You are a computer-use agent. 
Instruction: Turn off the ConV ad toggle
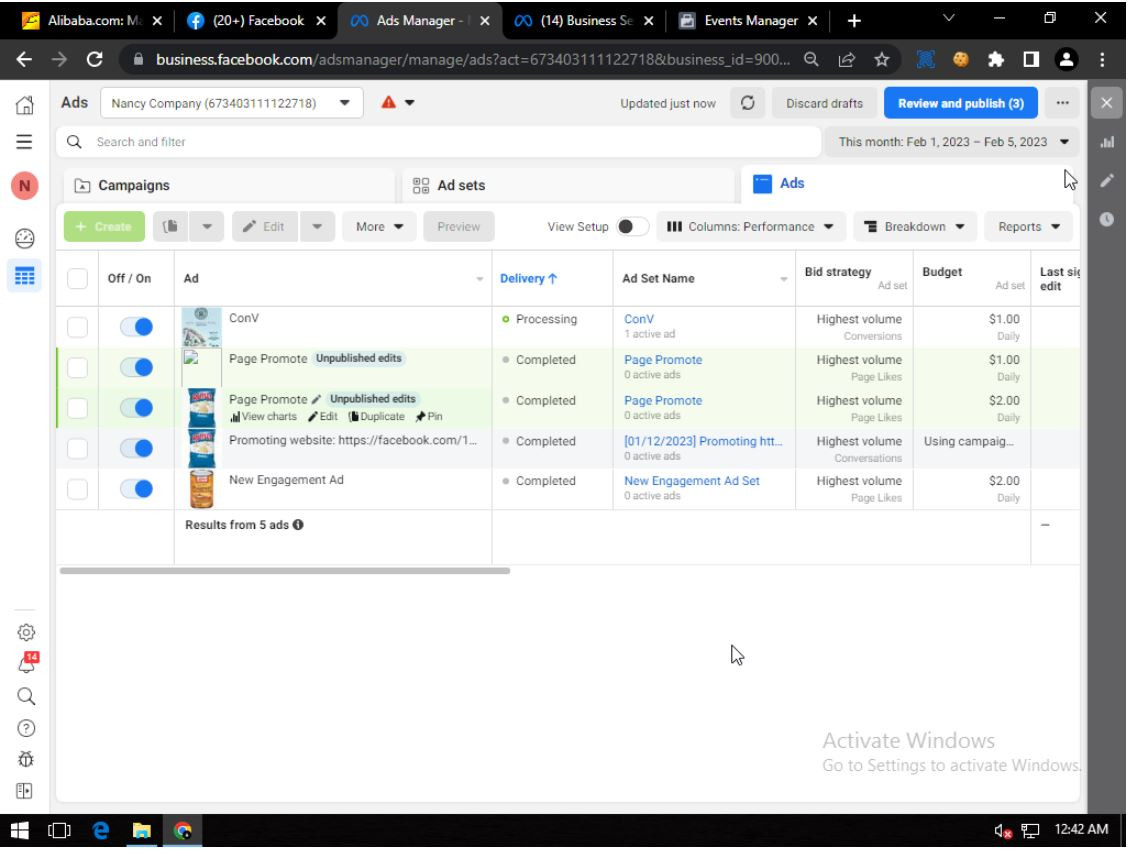(137, 329)
